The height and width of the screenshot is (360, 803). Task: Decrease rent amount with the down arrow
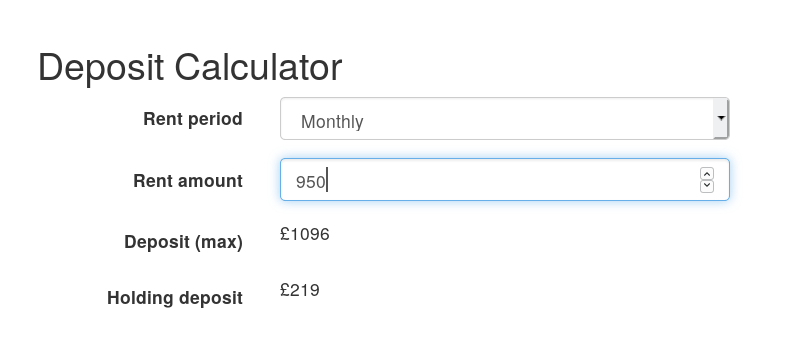pyautogui.click(x=707, y=186)
